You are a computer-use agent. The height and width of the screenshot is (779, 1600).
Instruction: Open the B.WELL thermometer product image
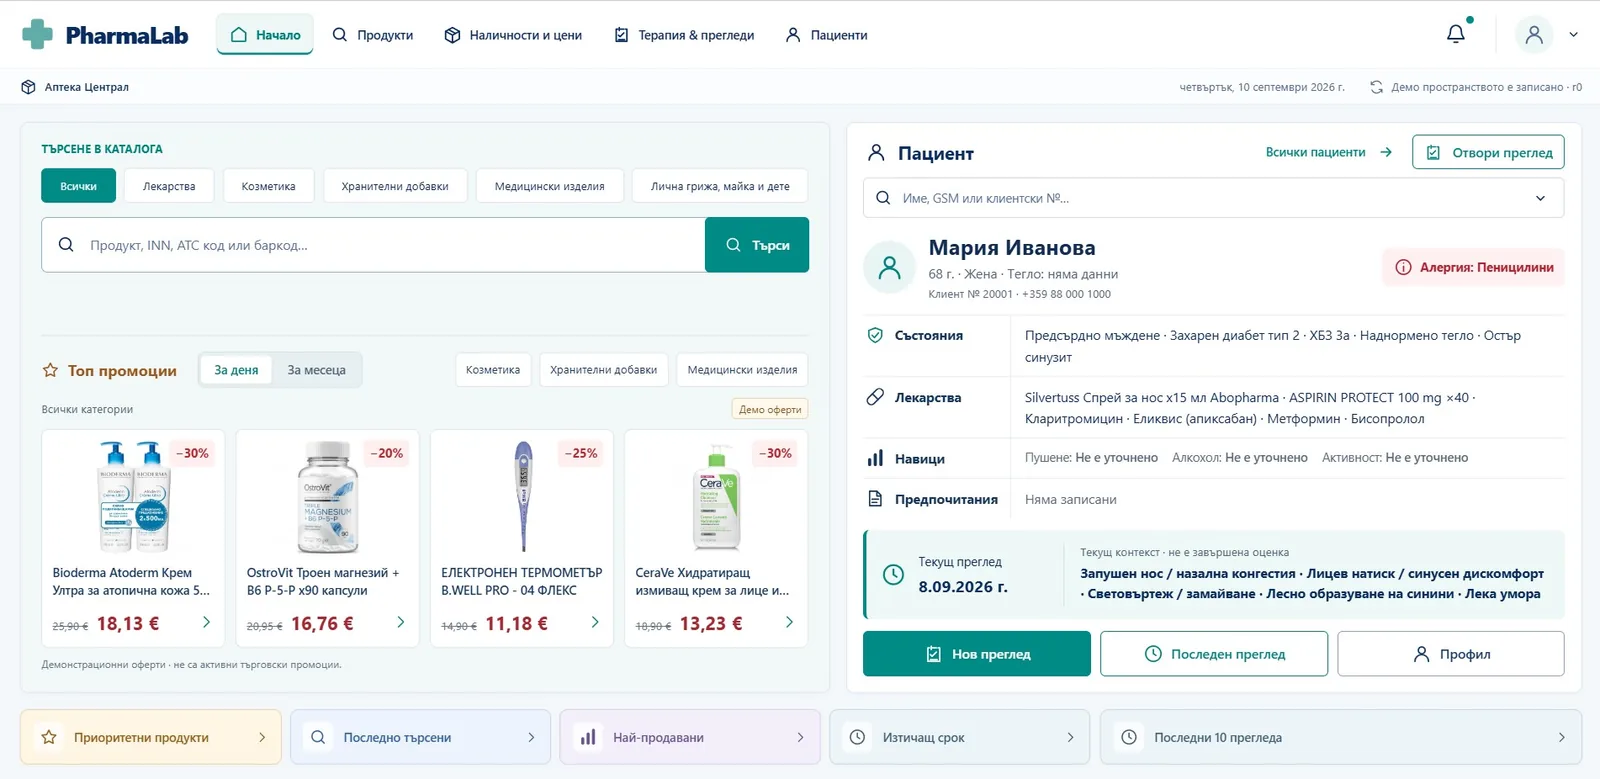[522, 496]
